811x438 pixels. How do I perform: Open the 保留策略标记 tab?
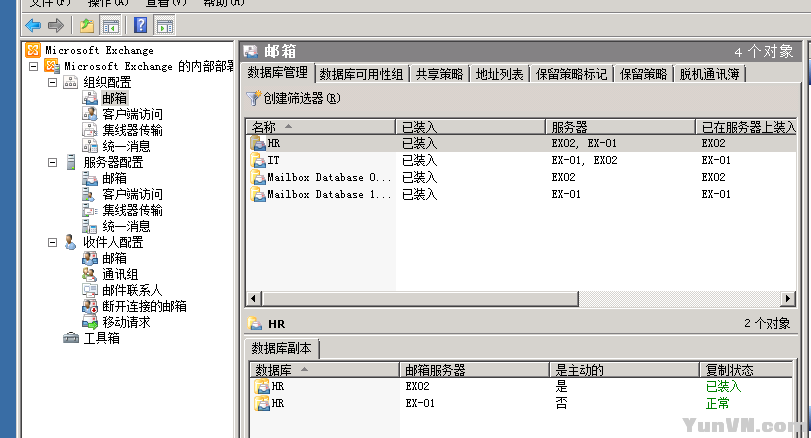tap(571, 74)
